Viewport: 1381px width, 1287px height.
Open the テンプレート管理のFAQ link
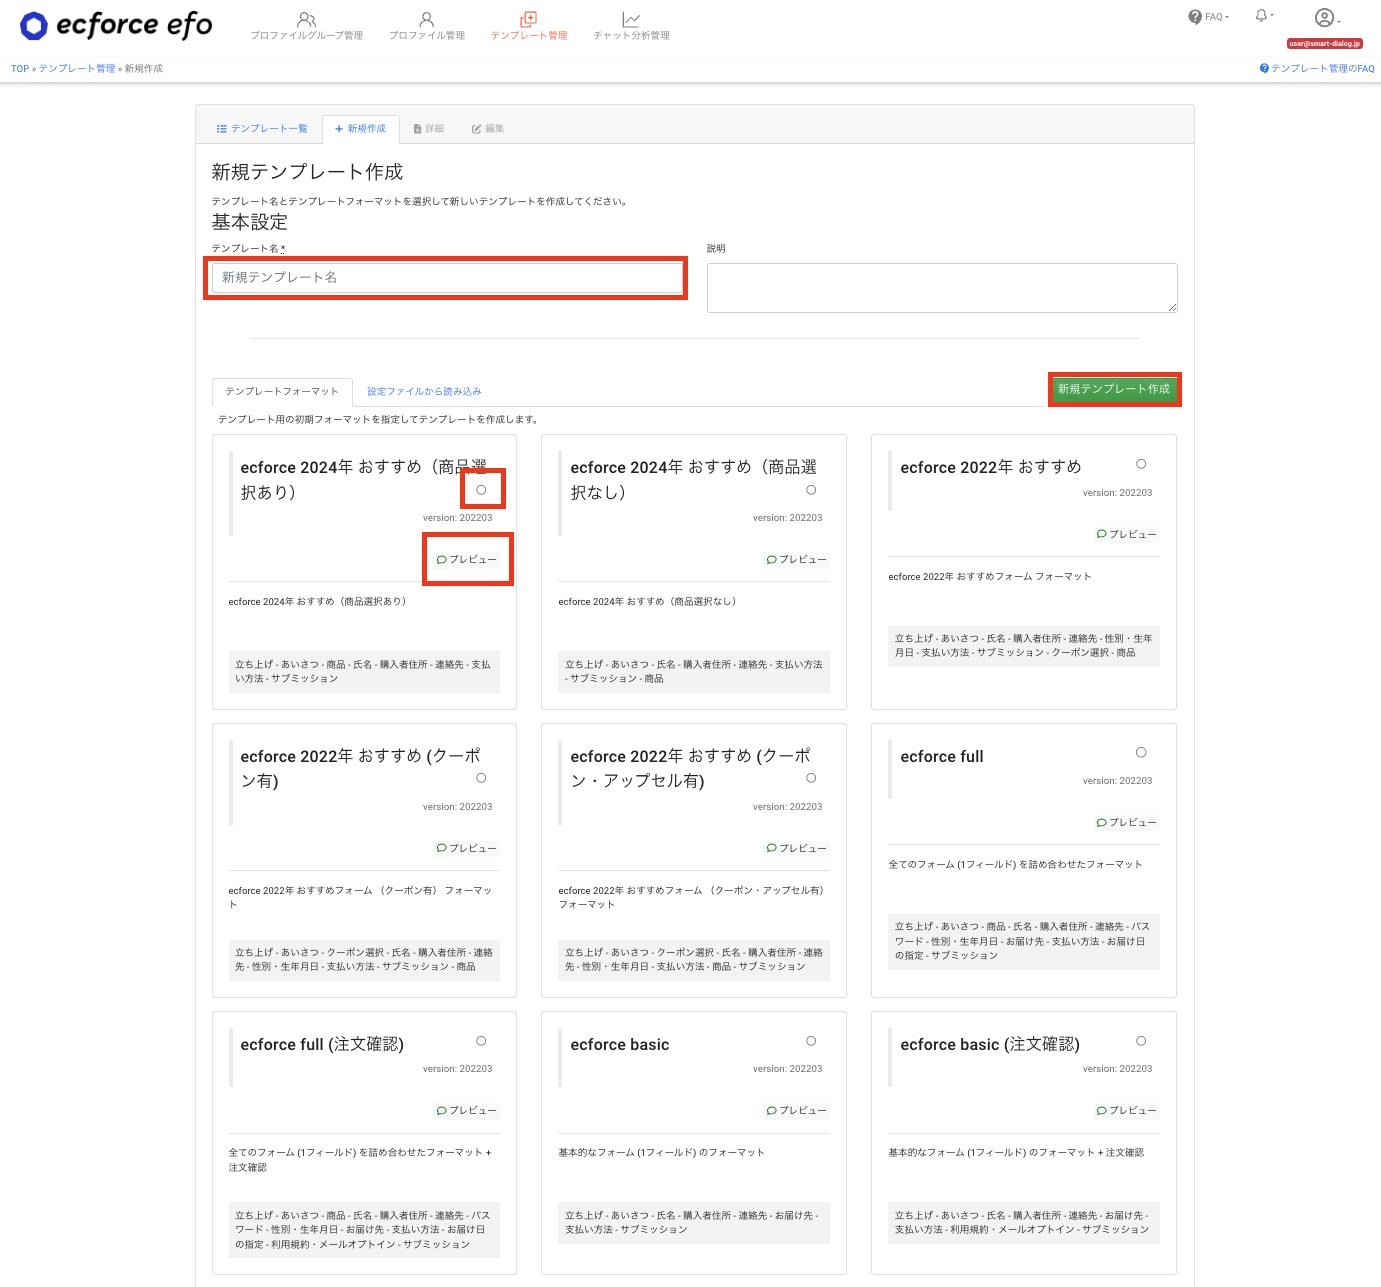pos(1316,67)
